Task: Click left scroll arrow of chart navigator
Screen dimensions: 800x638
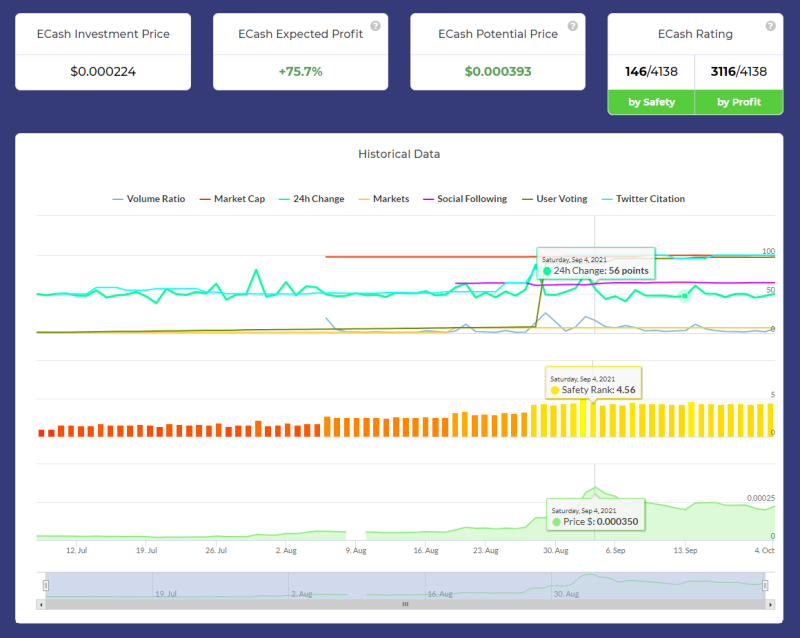Action: (41, 605)
